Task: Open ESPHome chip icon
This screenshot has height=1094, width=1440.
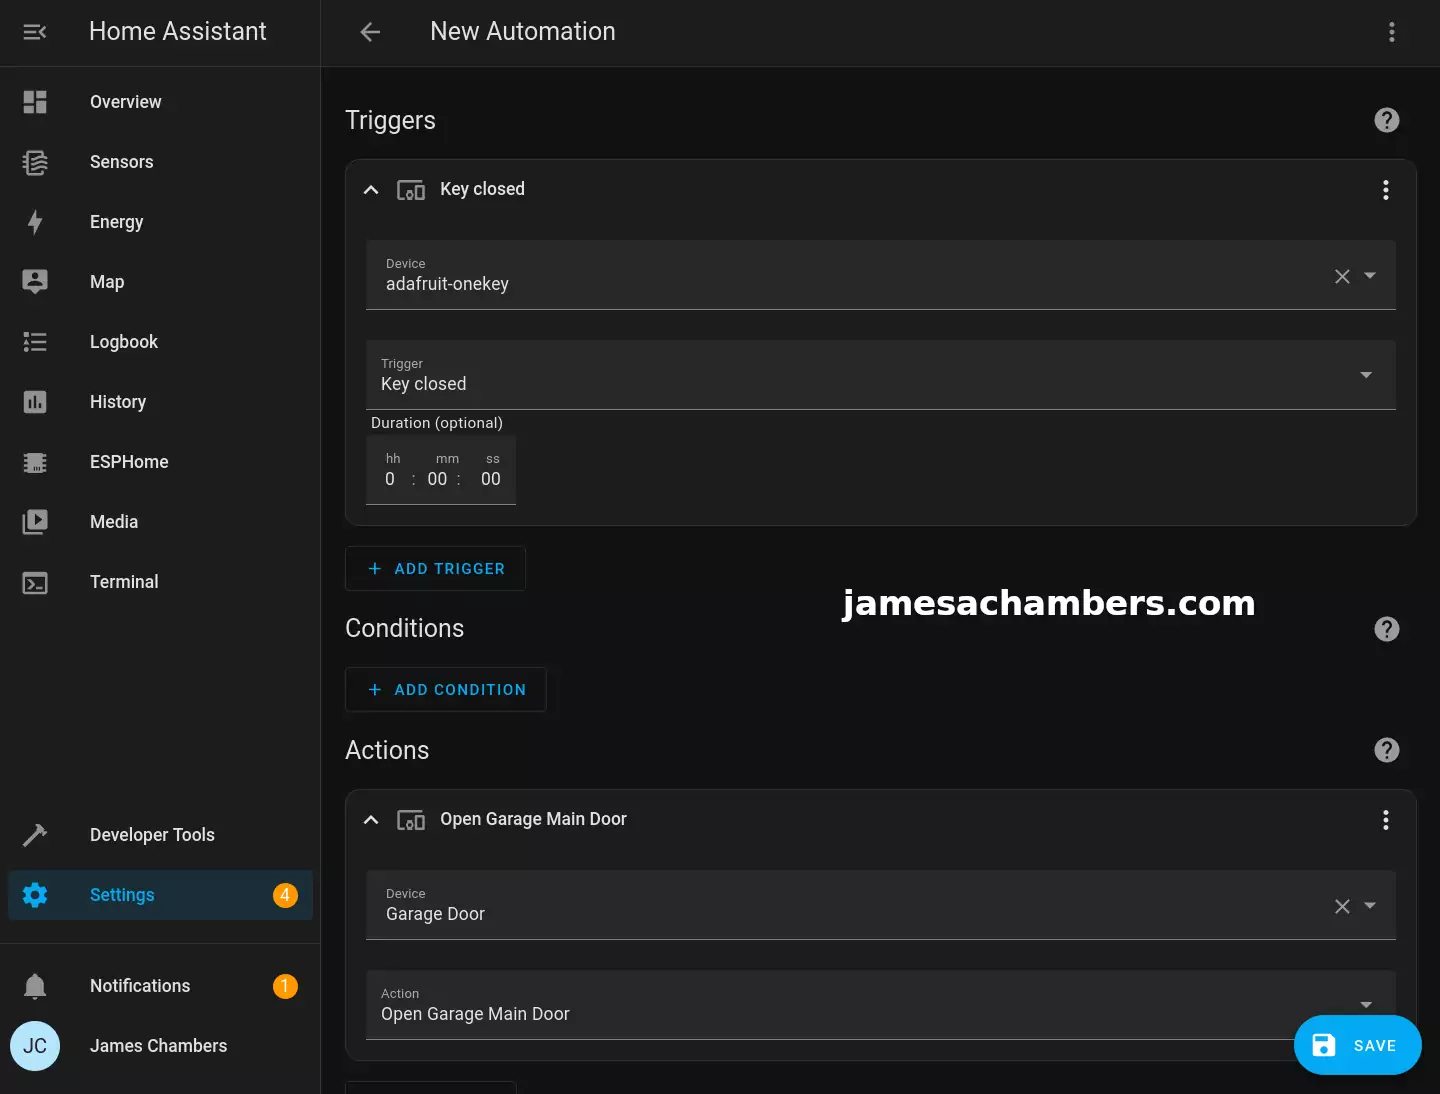Action: (x=35, y=462)
